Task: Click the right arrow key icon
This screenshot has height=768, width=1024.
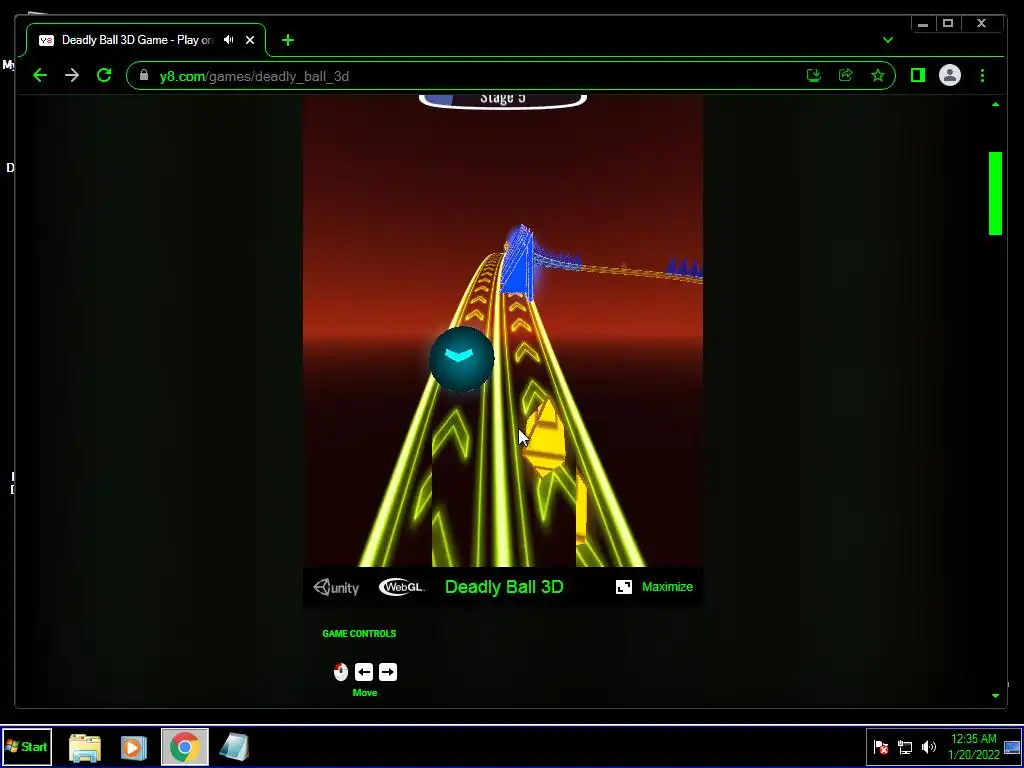Action: point(388,672)
